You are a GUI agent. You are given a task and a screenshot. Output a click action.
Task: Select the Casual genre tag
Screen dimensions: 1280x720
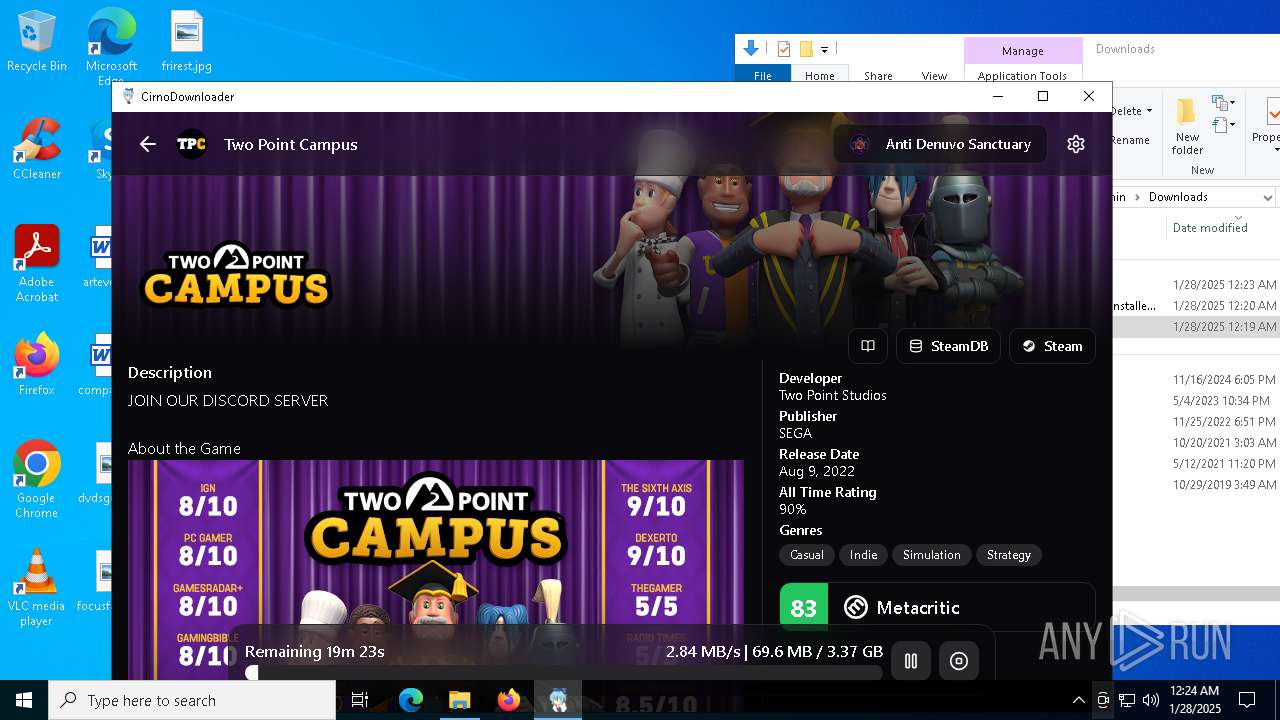click(x=807, y=555)
